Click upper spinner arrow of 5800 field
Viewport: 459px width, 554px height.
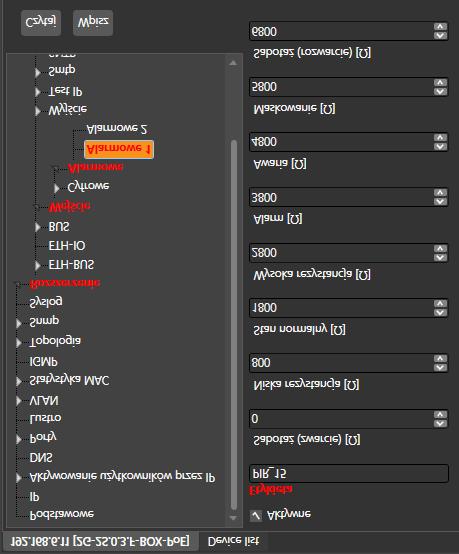440,82
